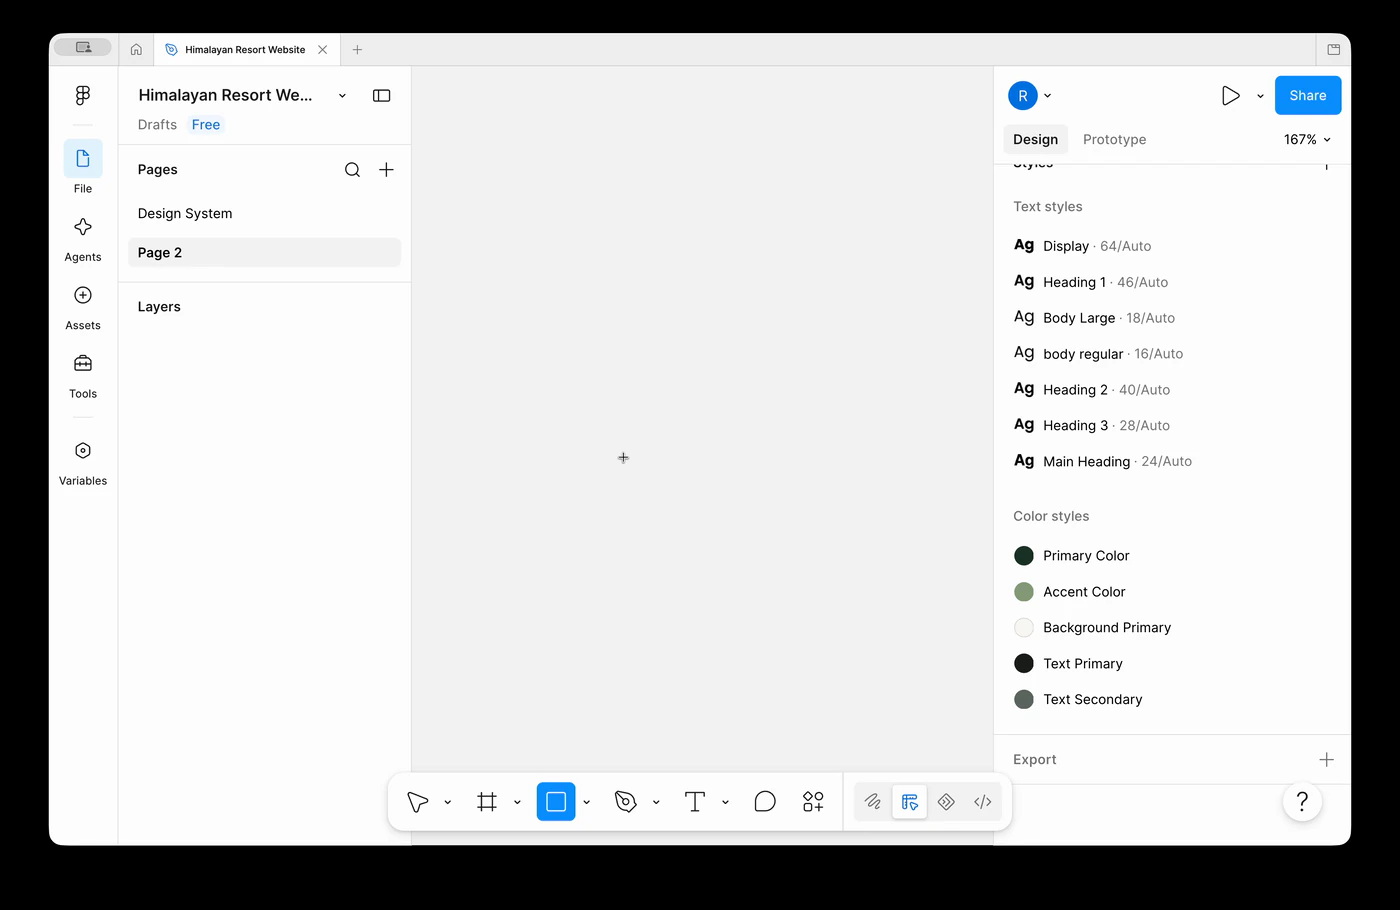Select the Text tool in the toolbar
Image resolution: width=1400 pixels, height=910 pixels.
pos(695,802)
